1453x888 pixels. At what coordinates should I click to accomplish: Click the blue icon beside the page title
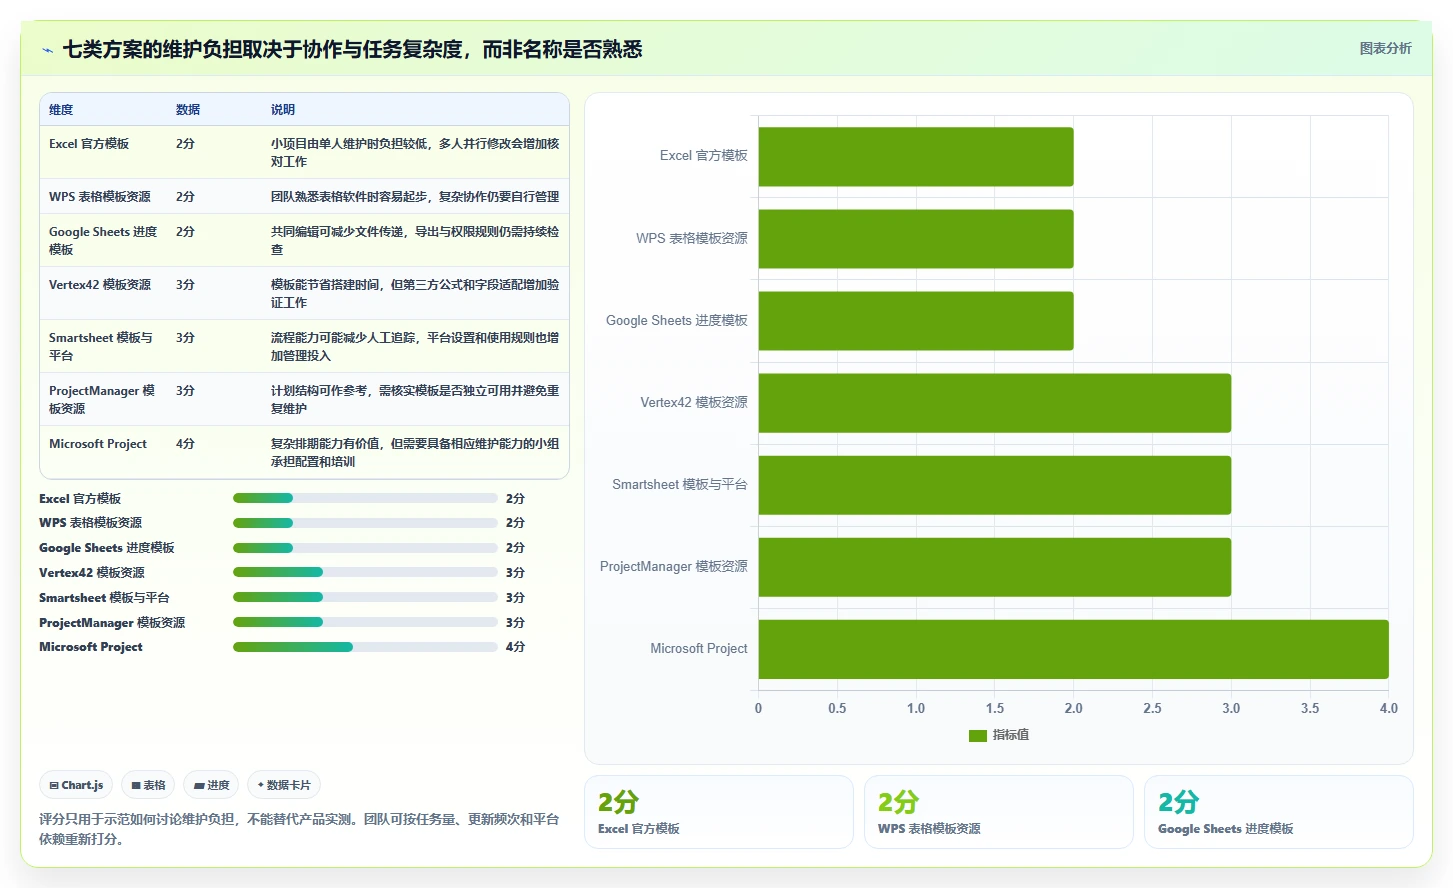[x=47, y=50]
